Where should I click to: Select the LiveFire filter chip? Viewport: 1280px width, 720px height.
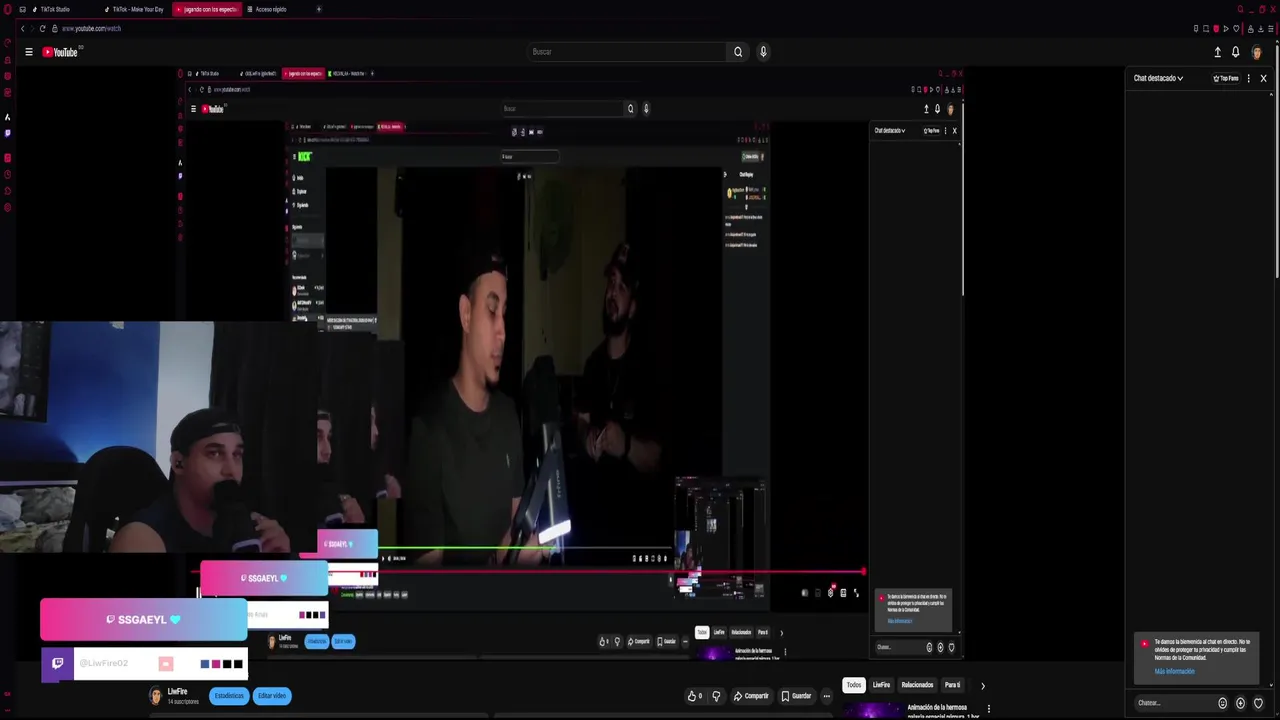tap(881, 685)
